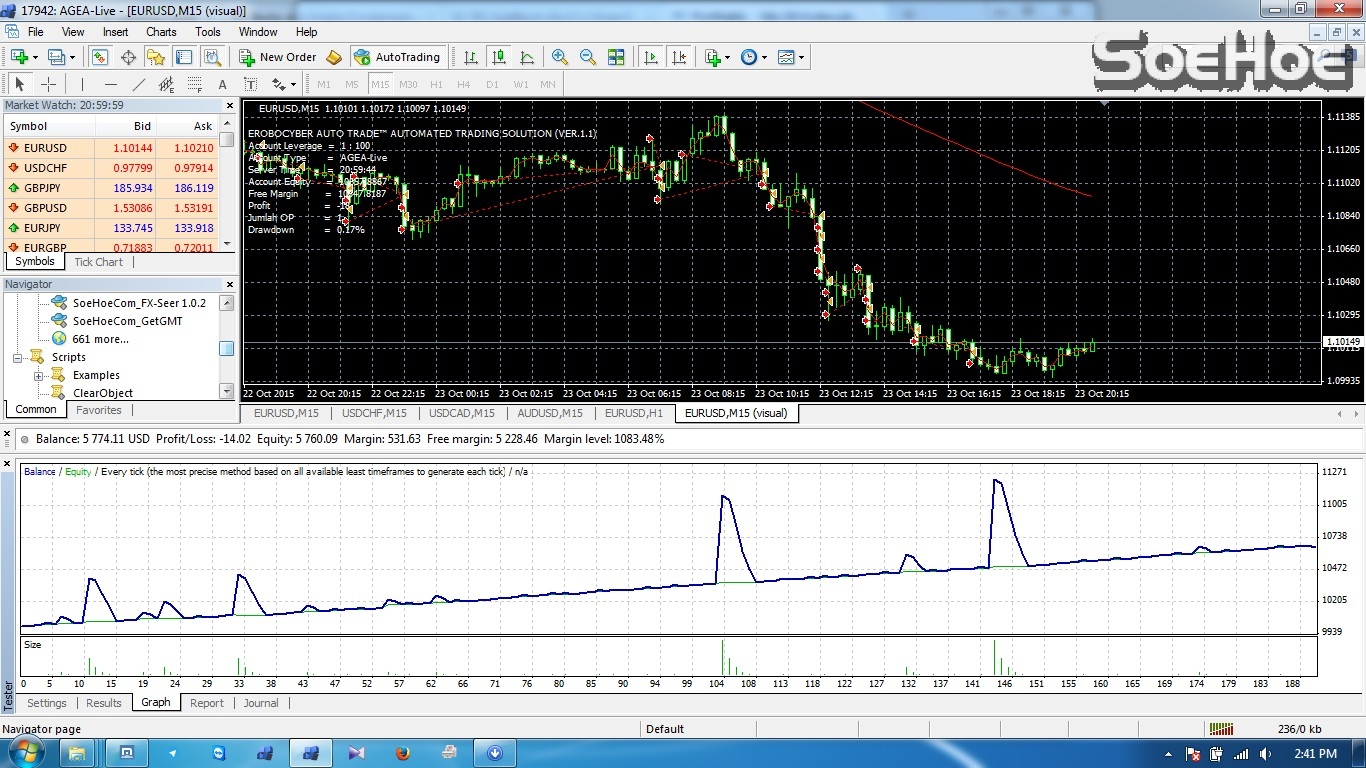The width and height of the screenshot is (1366, 768).
Task: Select EURJPY in Market Watch
Action: [42, 227]
